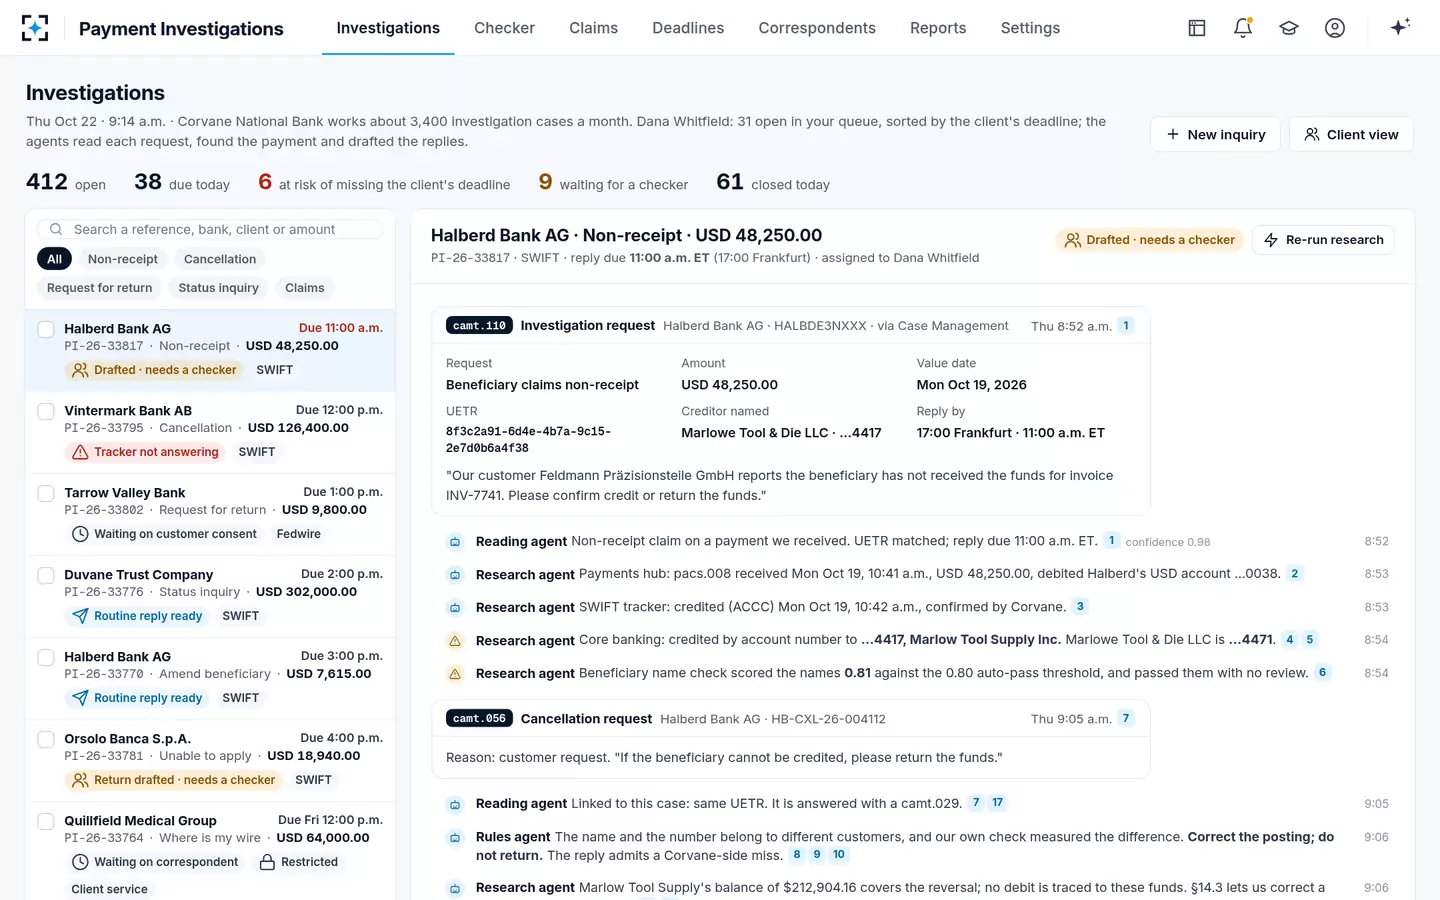
Task: Click the Payment Investigations logo icon
Action: 35,28
